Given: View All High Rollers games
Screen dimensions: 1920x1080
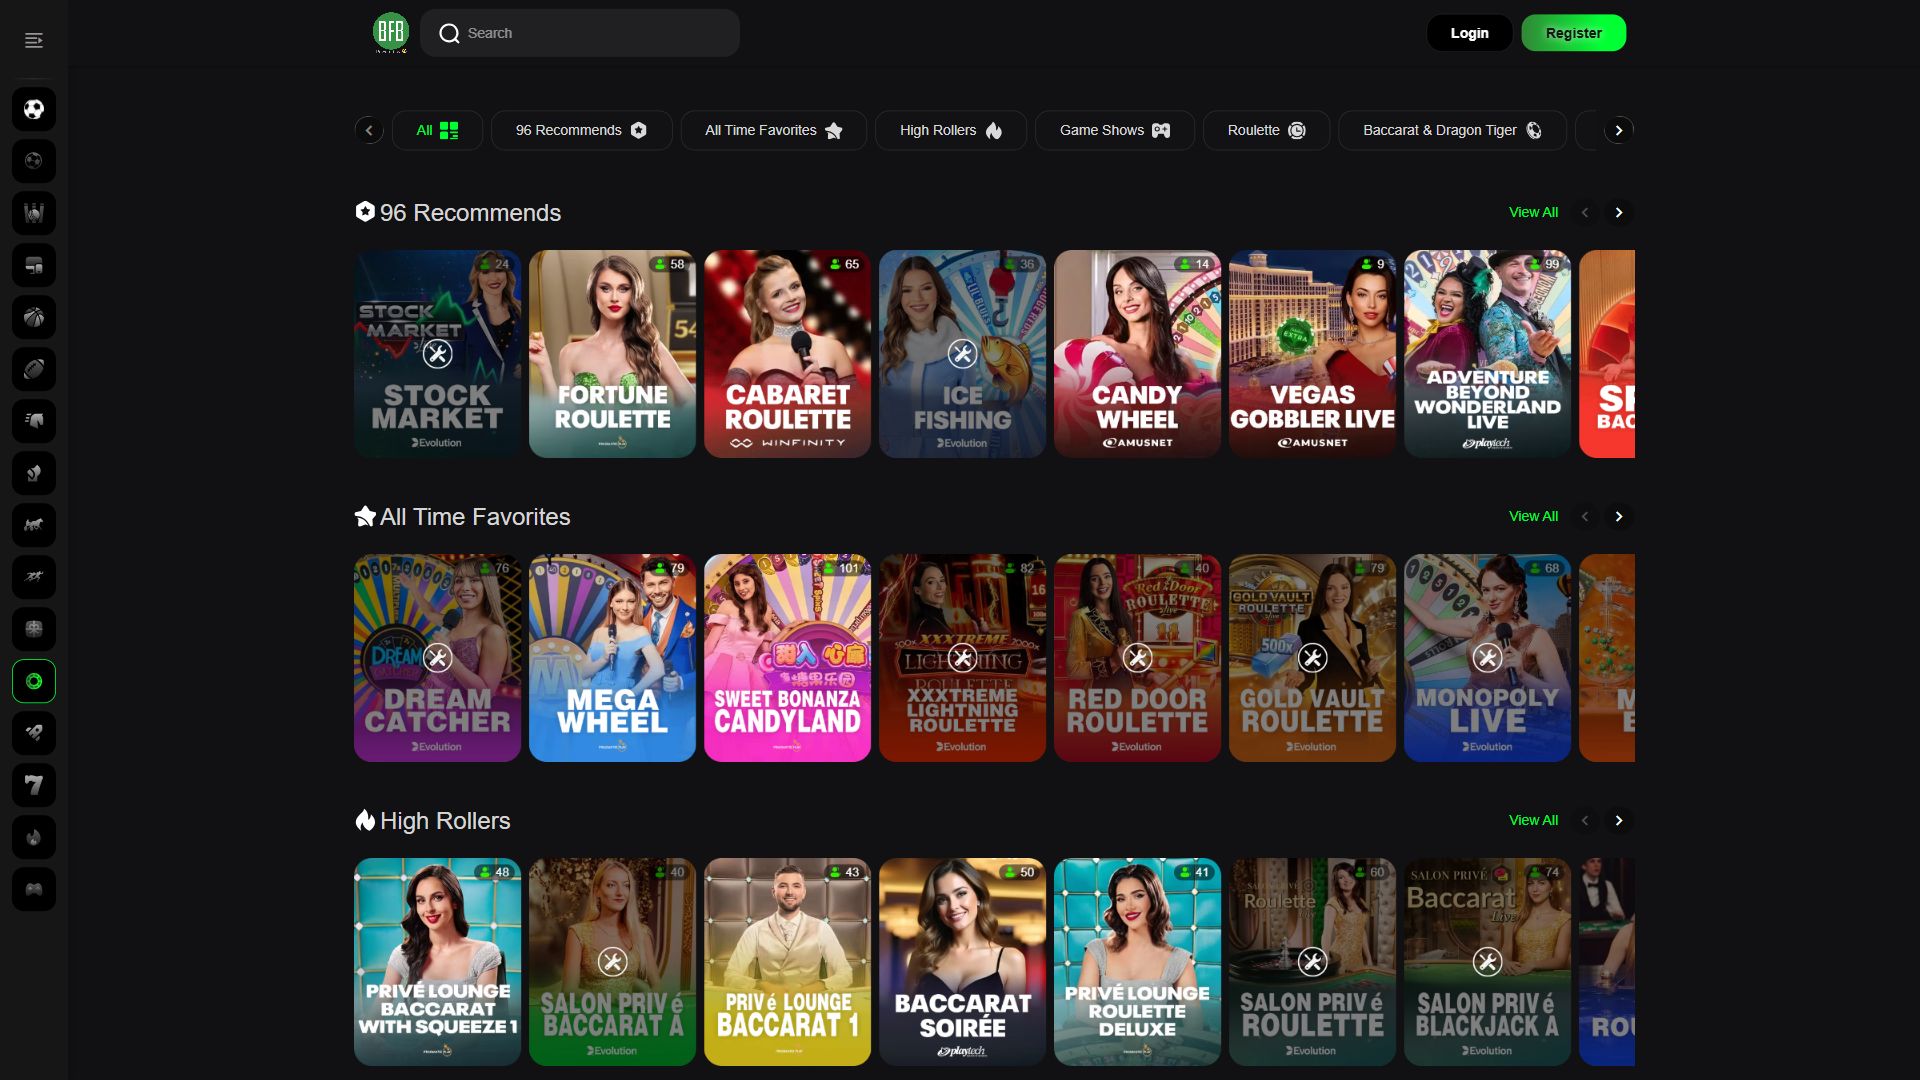Looking at the screenshot, I should 1533,820.
